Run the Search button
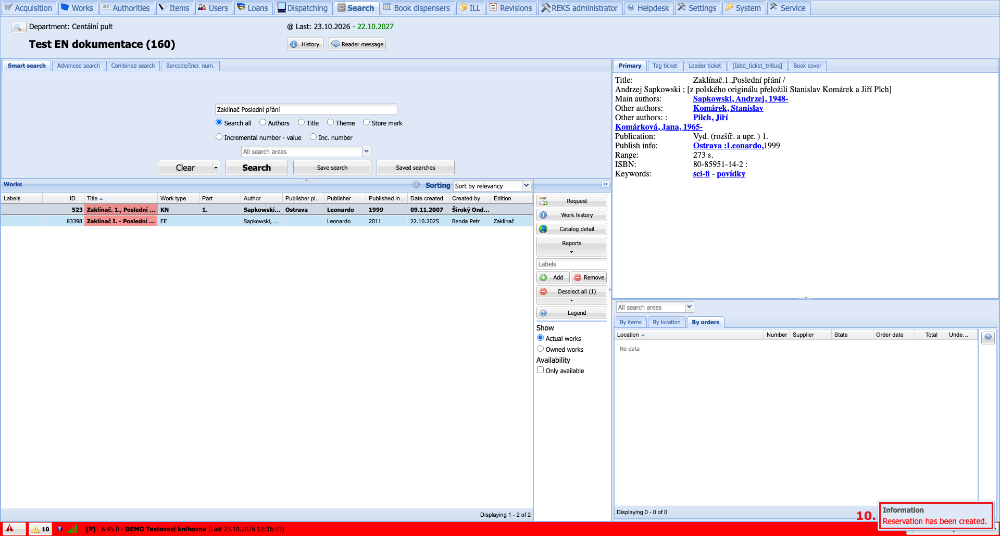Screen dimensions: 1000x536 click(256, 168)
